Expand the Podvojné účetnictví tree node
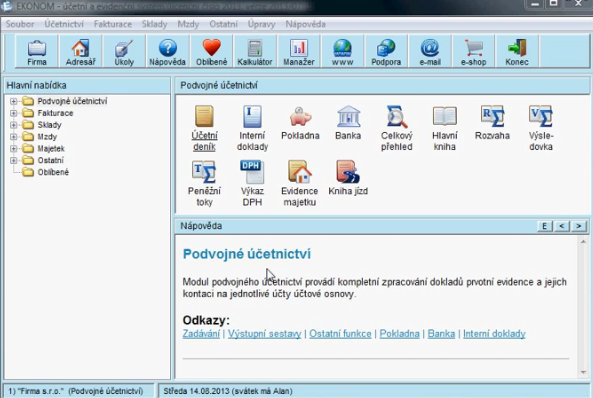593x398 pixels. click(14, 101)
